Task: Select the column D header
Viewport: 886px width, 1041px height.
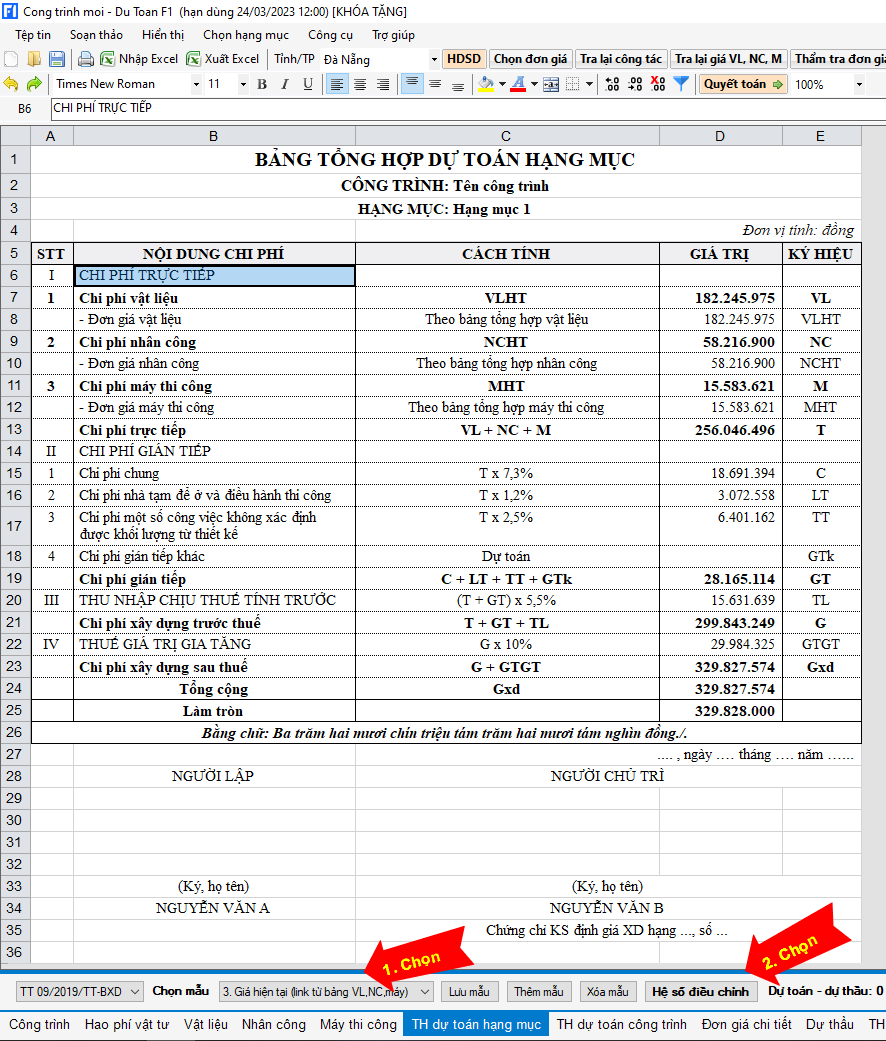Action: (720, 136)
